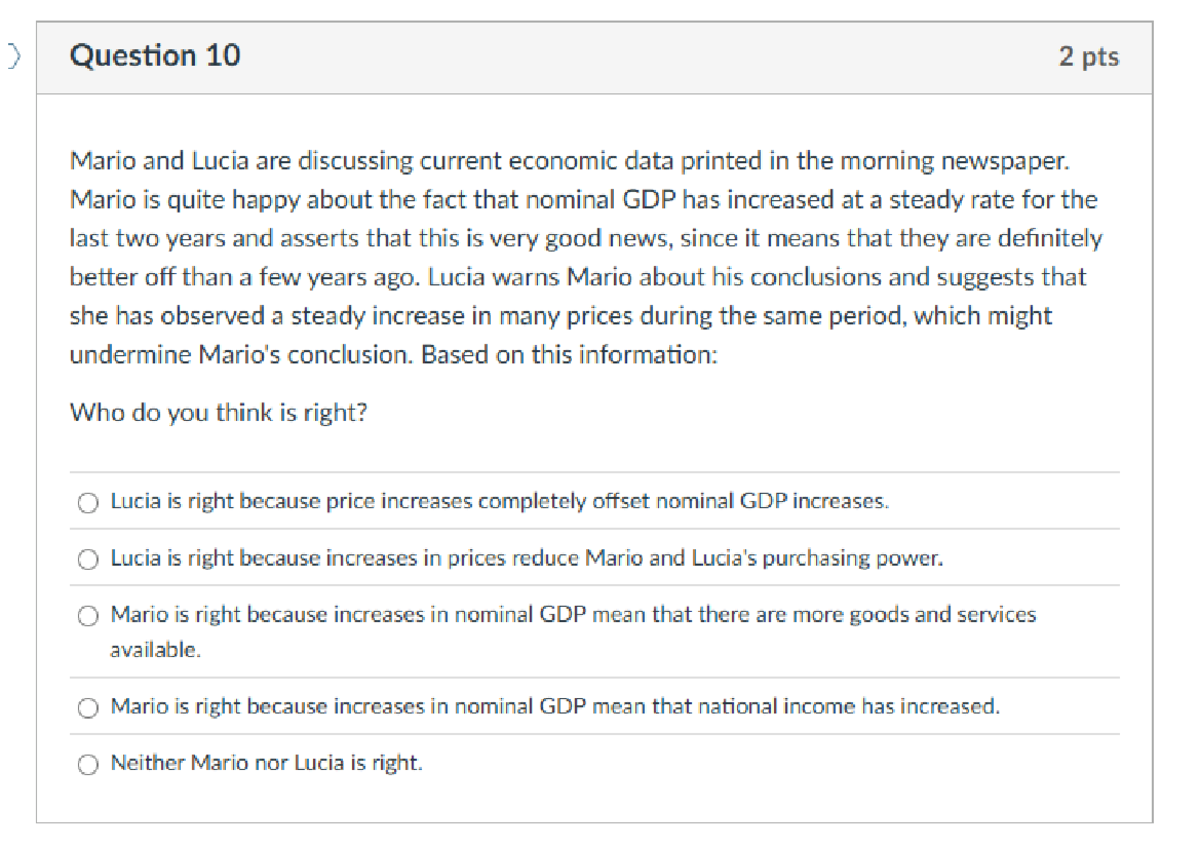Select the option about prices reducing purchasing power
This screenshot has width=1200, height=848.
(89, 558)
